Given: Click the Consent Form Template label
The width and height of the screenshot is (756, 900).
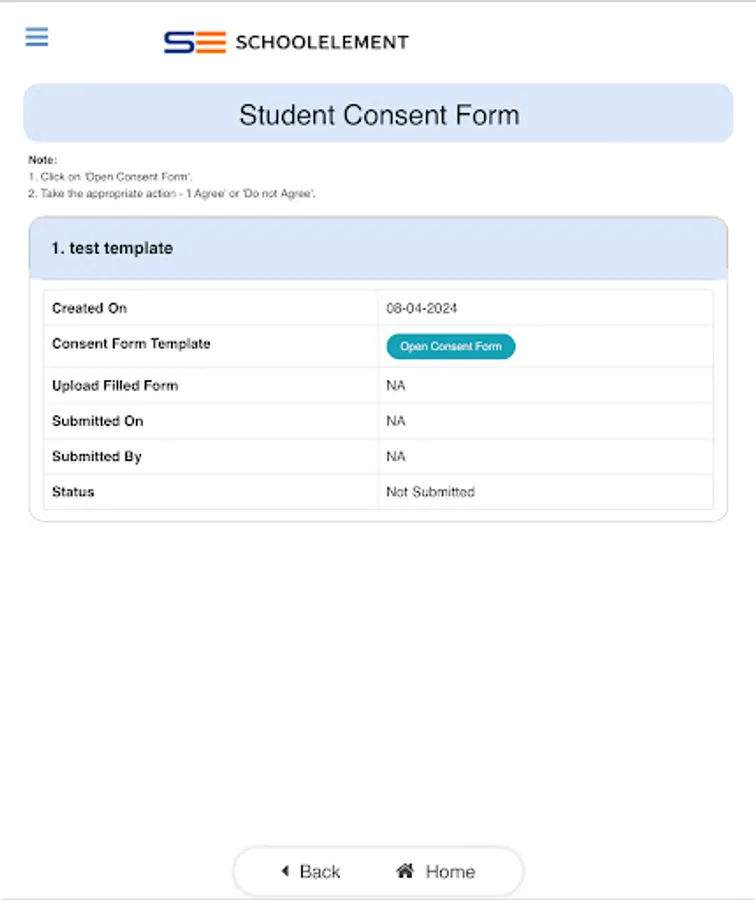Looking at the screenshot, I should [x=131, y=344].
